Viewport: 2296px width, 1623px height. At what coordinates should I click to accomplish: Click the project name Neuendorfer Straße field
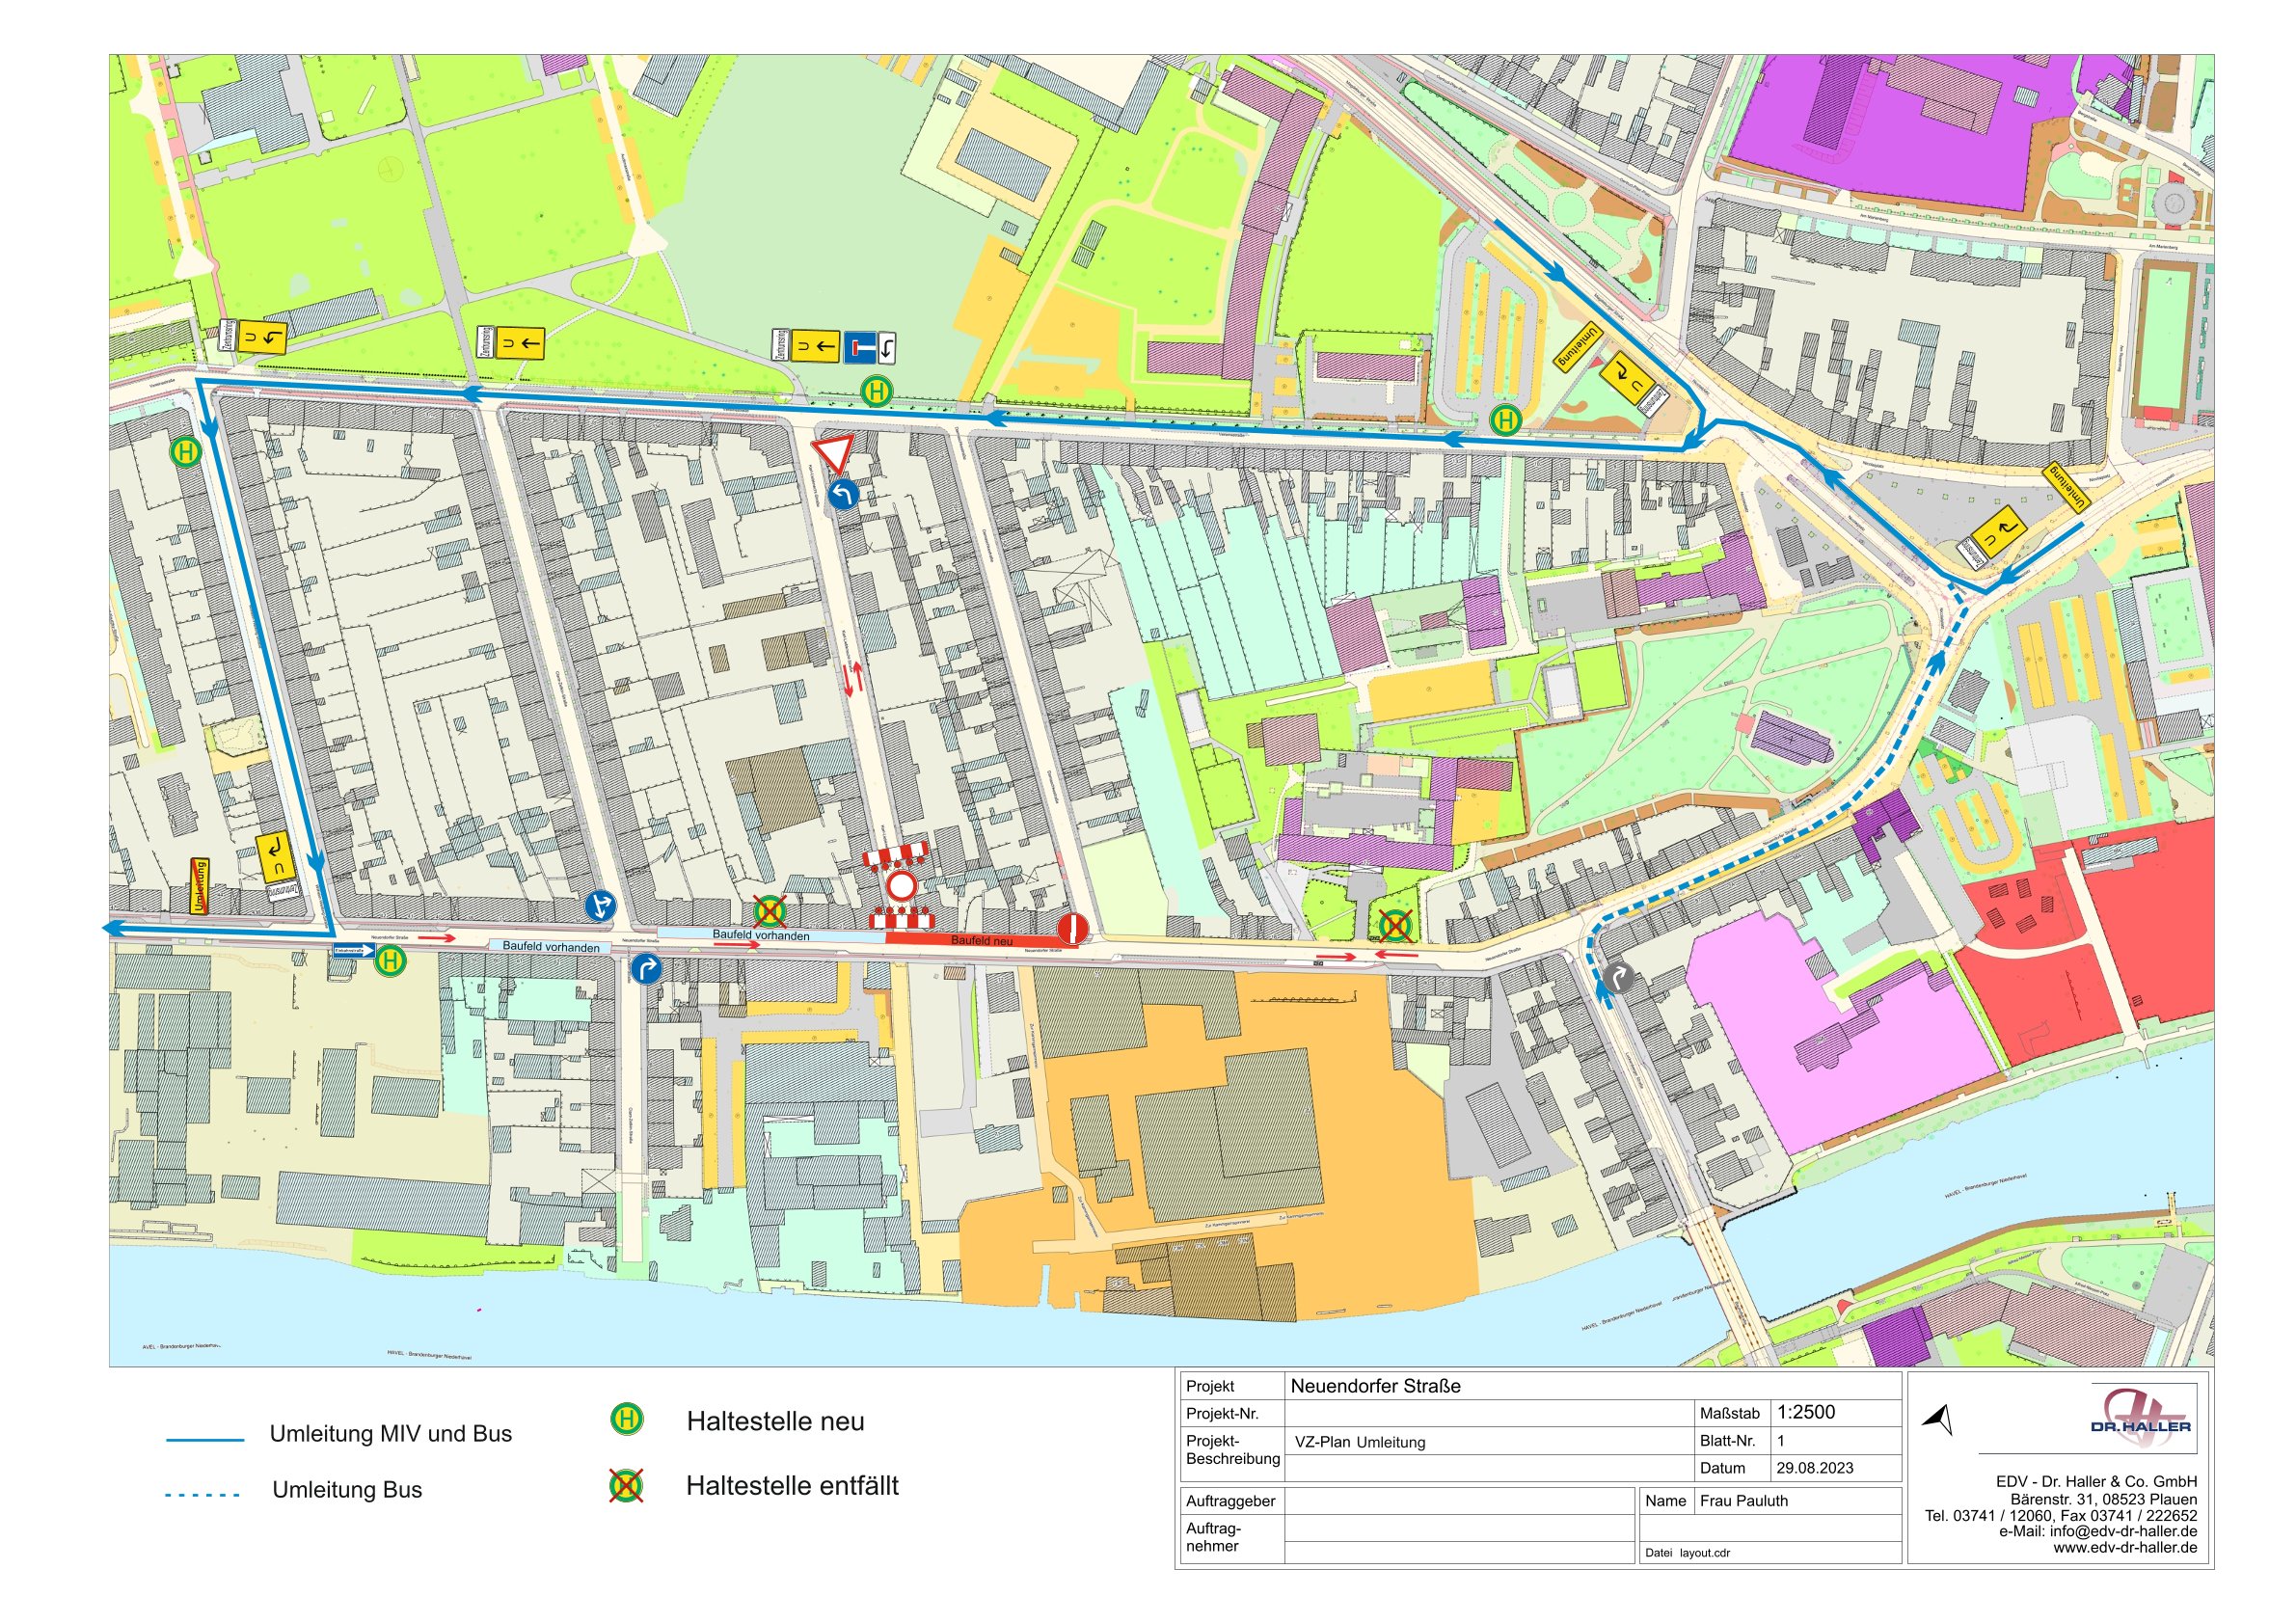[x=1375, y=1386]
